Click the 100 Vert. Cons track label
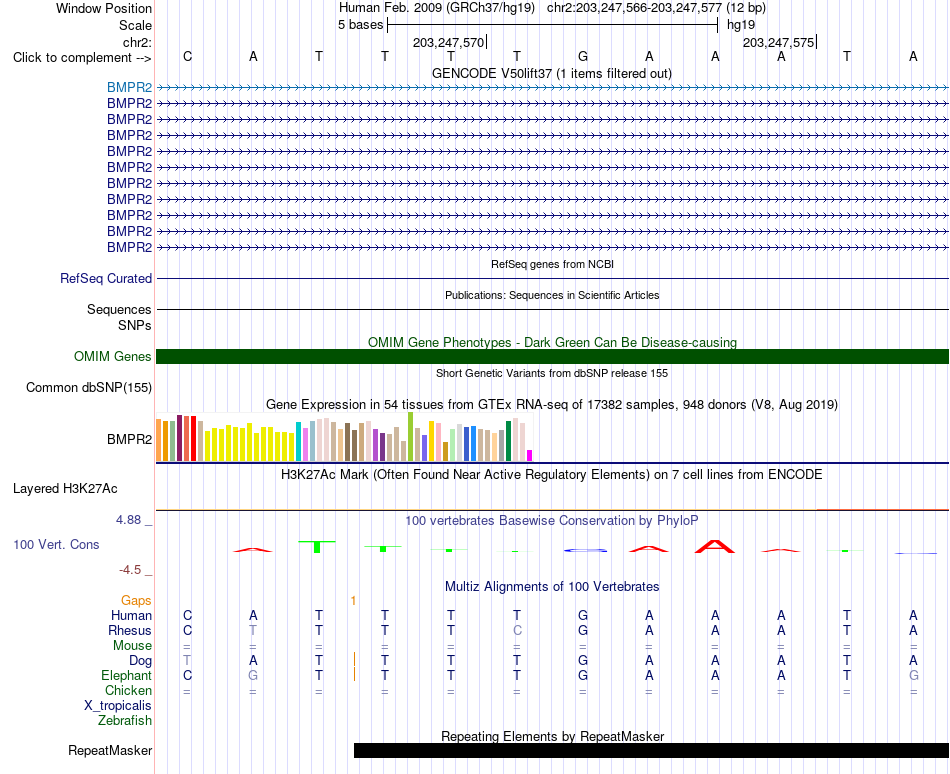The height and width of the screenshot is (774, 950). pyautogui.click(x=56, y=544)
